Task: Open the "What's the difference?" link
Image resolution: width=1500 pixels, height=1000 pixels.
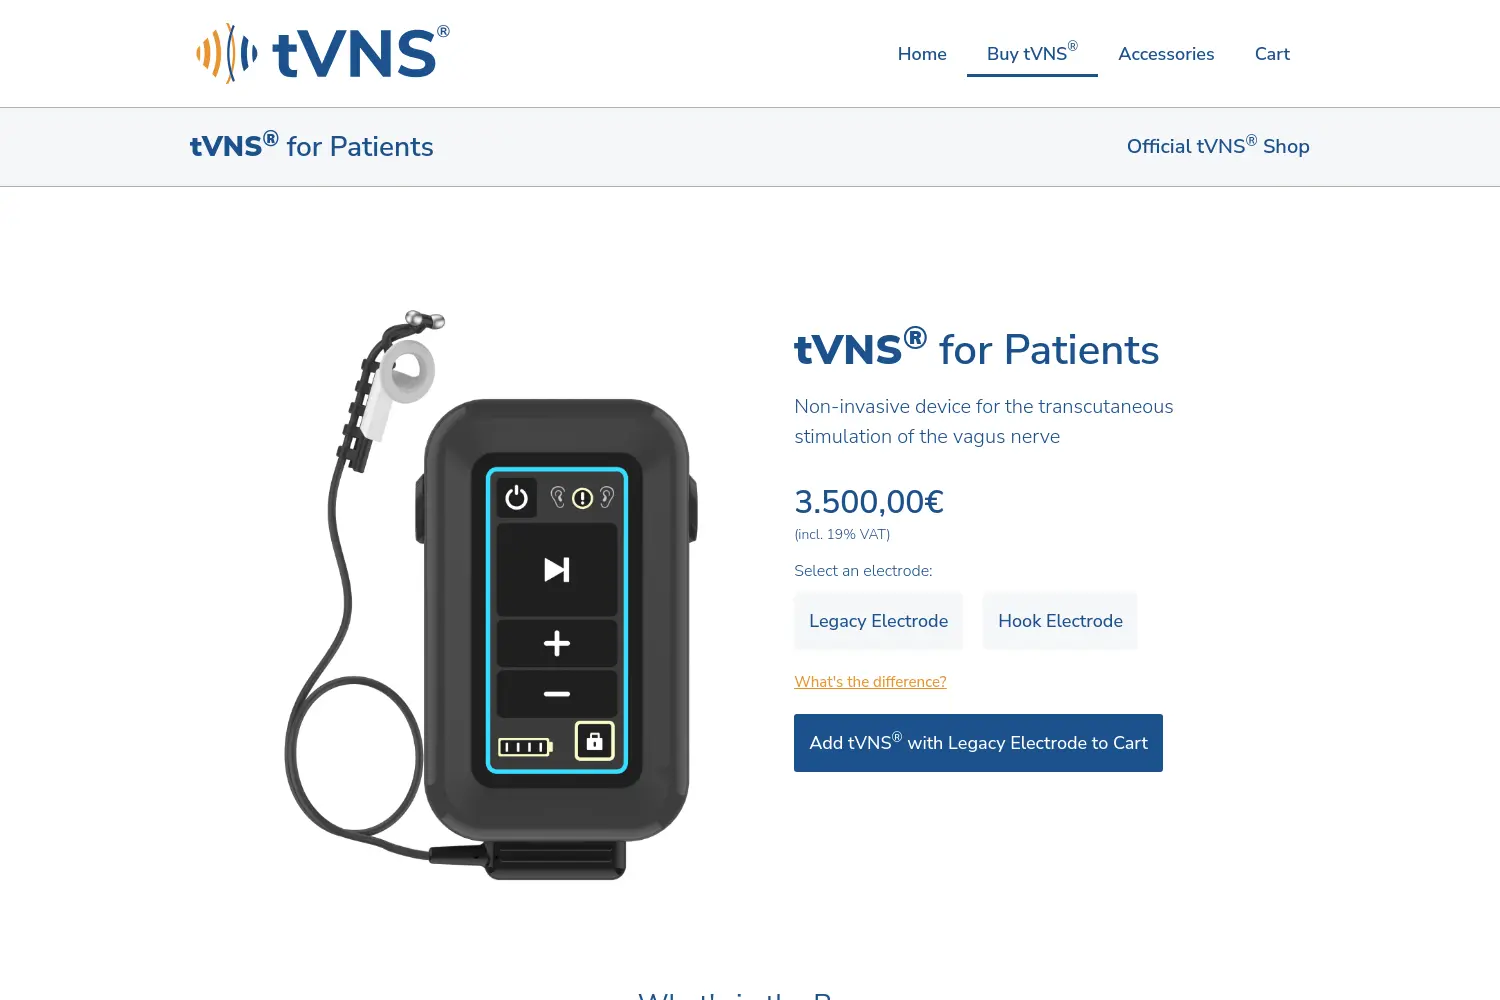Action: pos(870,682)
